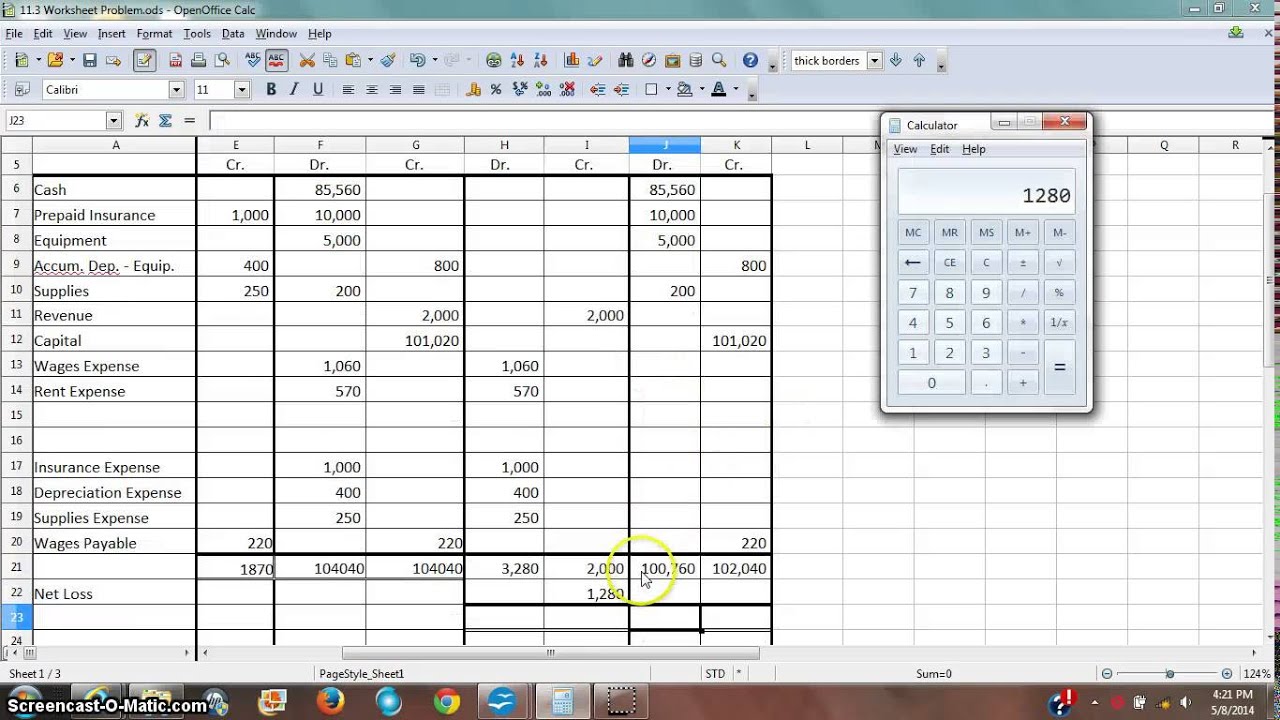The width and height of the screenshot is (1280, 720).
Task: Click Sort Ascending icon
Action: [517, 61]
